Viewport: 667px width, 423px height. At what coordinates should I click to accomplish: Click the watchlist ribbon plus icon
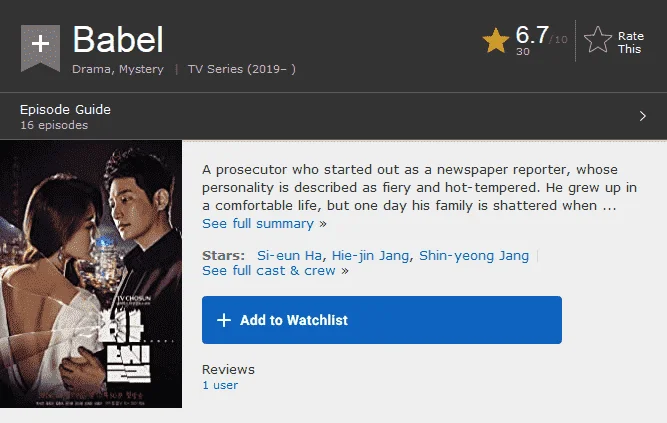(40, 47)
